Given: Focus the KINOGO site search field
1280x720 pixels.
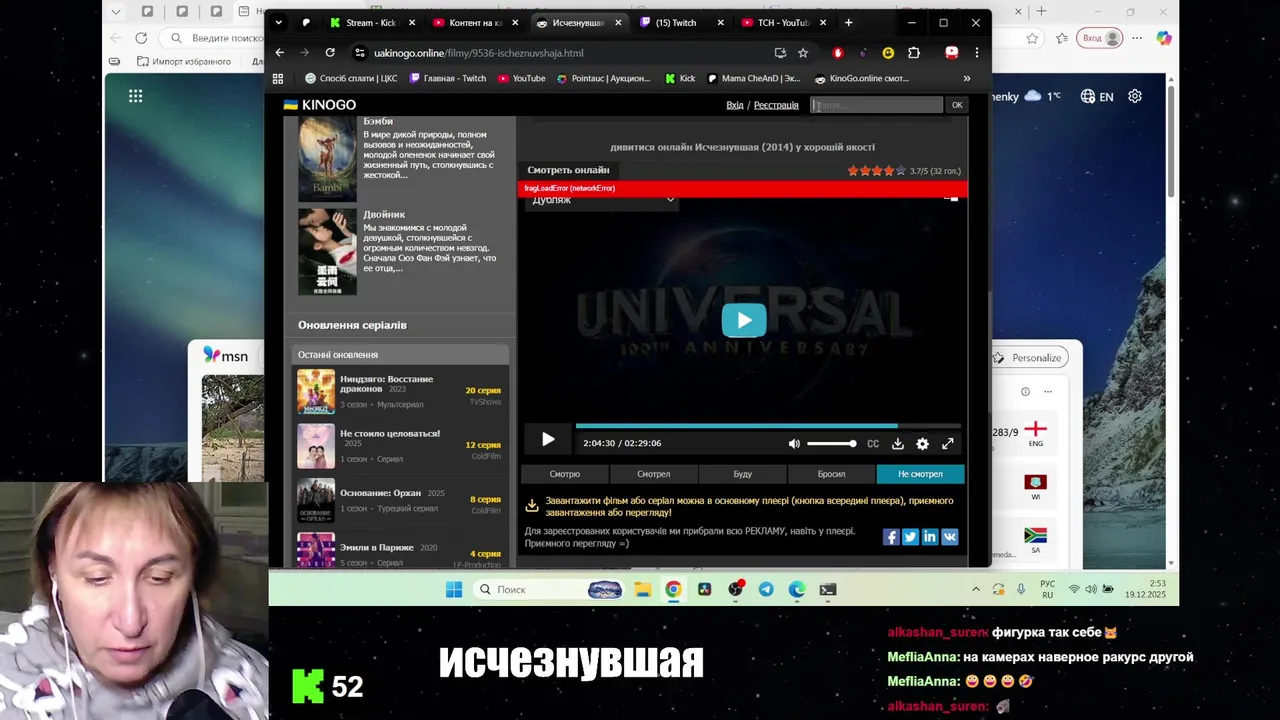Looking at the screenshot, I should [876, 105].
